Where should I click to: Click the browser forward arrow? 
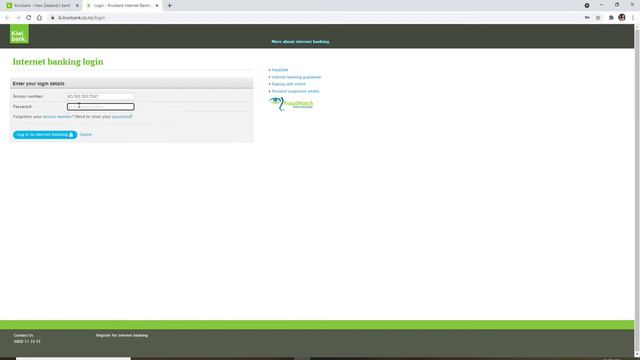18,18
